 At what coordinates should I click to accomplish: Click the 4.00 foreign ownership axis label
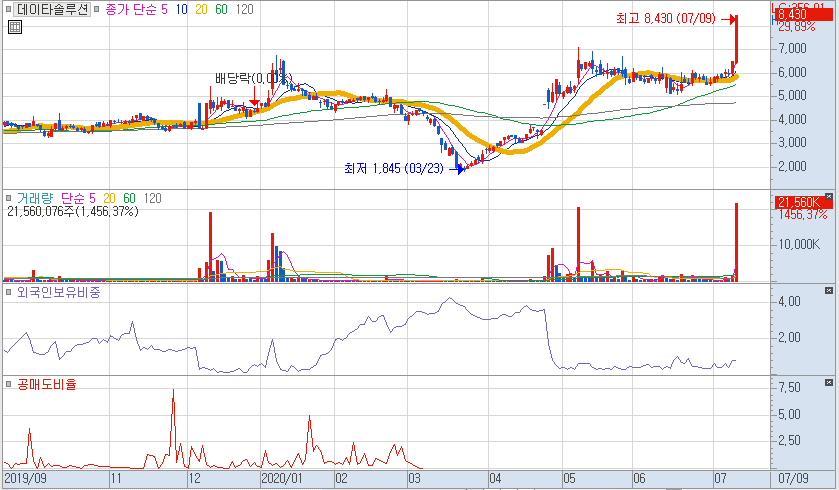pos(790,302)
